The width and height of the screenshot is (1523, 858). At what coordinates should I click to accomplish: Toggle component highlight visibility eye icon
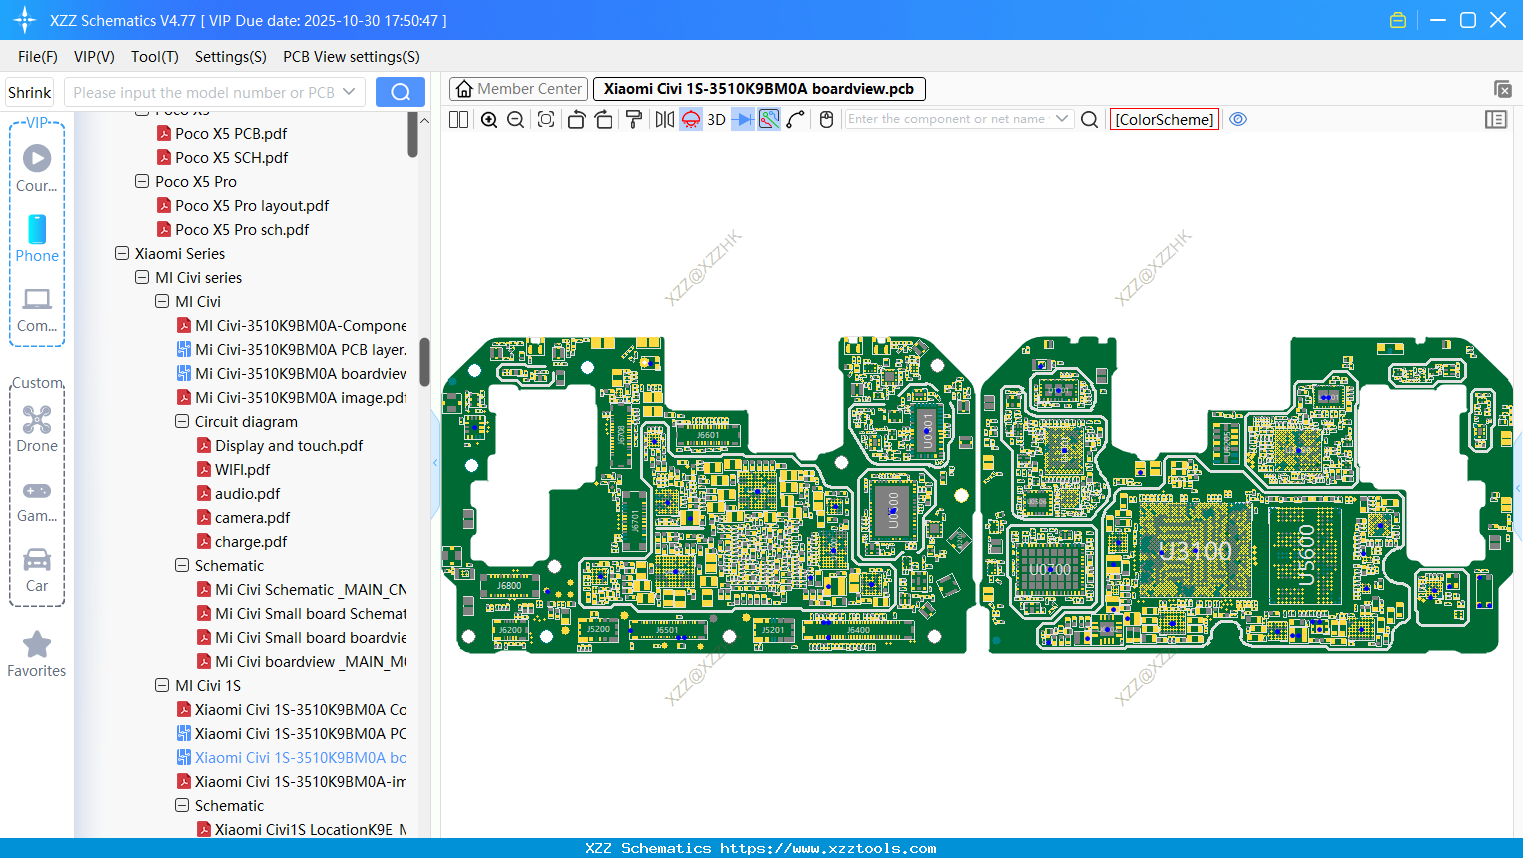(x=1238, y=119)
